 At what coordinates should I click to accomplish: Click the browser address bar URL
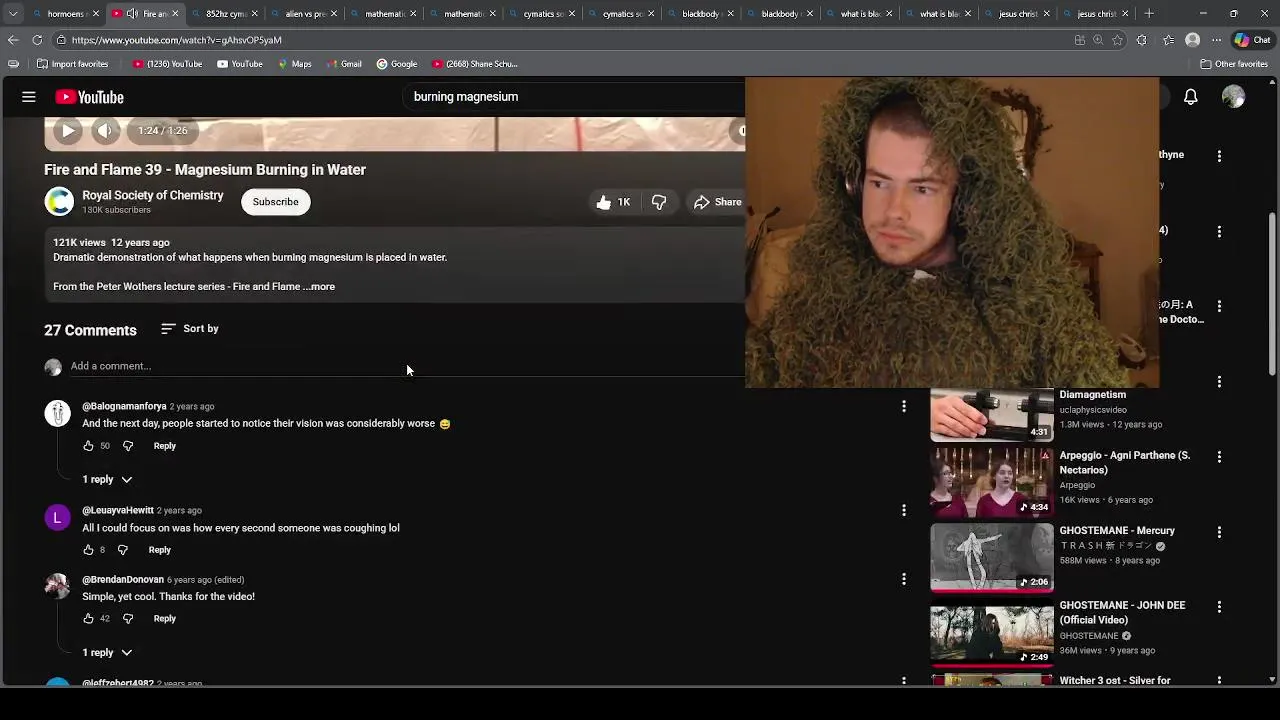[x=177, y=40]
